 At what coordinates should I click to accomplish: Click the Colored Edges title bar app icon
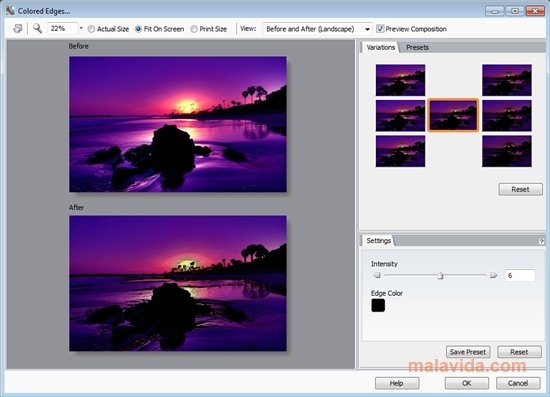[10, 11]
